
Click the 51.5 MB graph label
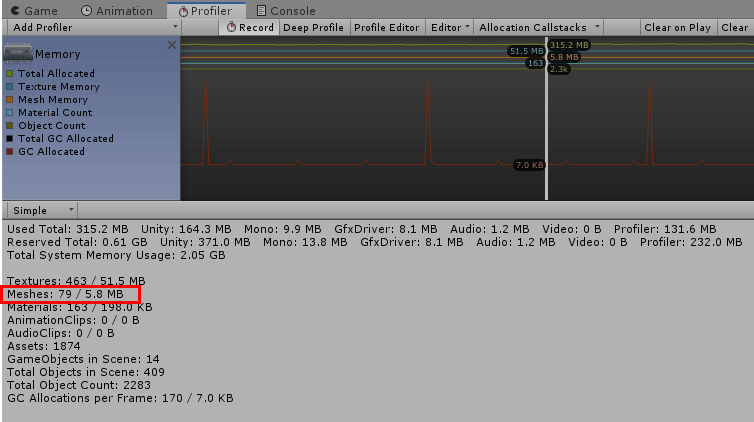pyautogui.click(x=527, y=51)
